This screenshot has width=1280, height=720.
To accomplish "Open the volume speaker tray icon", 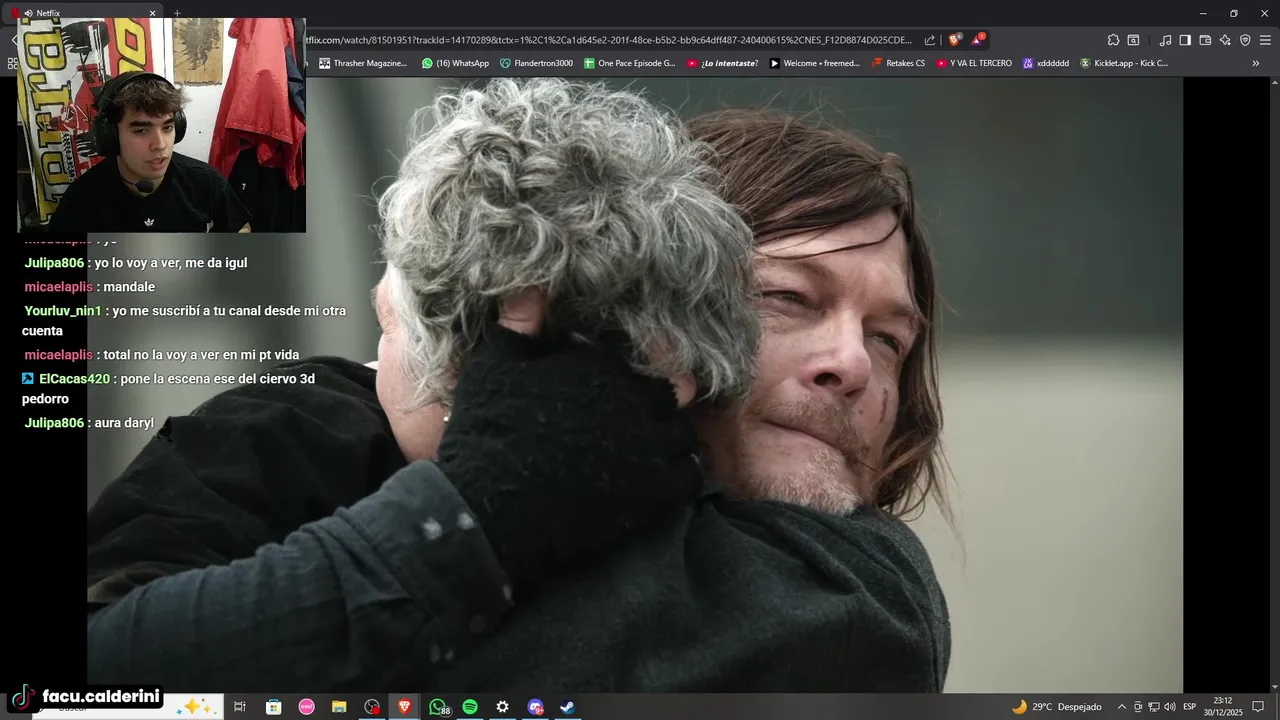I will coord(1170,707).
